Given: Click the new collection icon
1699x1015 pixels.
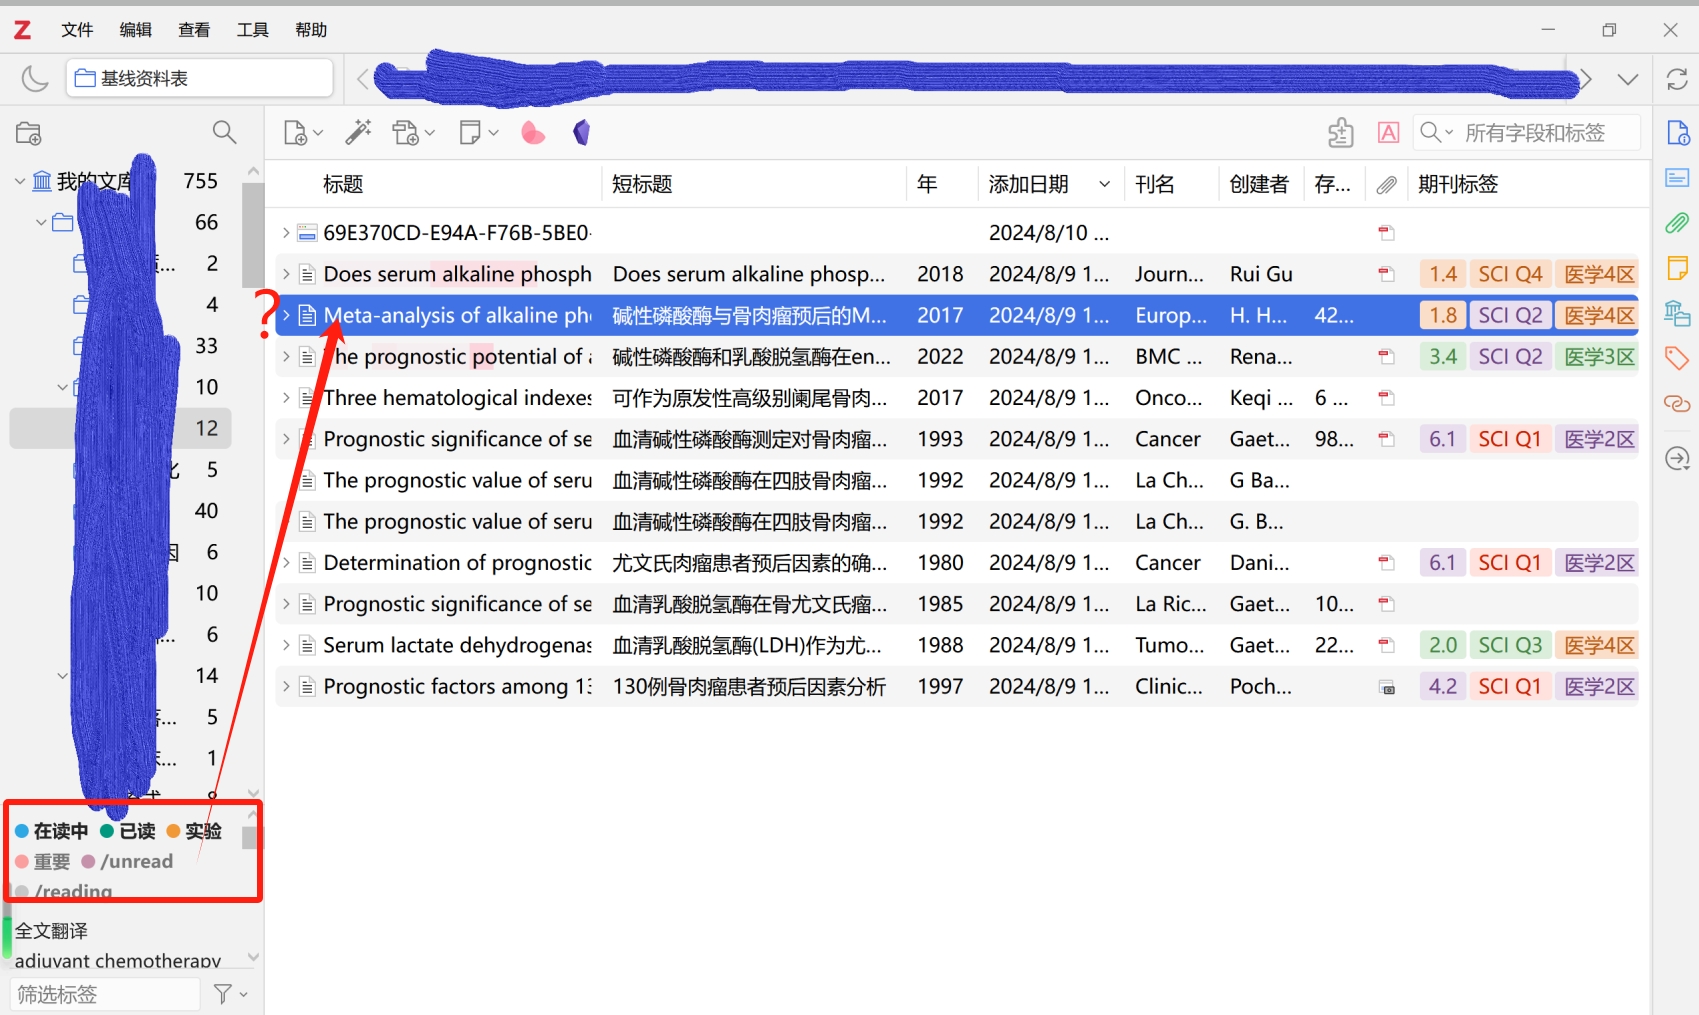Looking at the screenshot, I should click(x=29, y=133).
